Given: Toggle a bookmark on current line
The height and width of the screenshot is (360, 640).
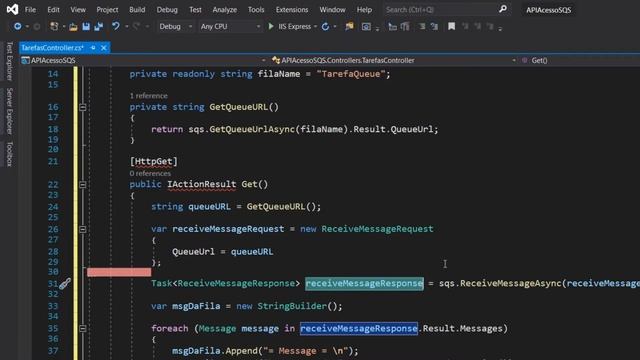Looking at the screenshot, I should pos(451,27).
